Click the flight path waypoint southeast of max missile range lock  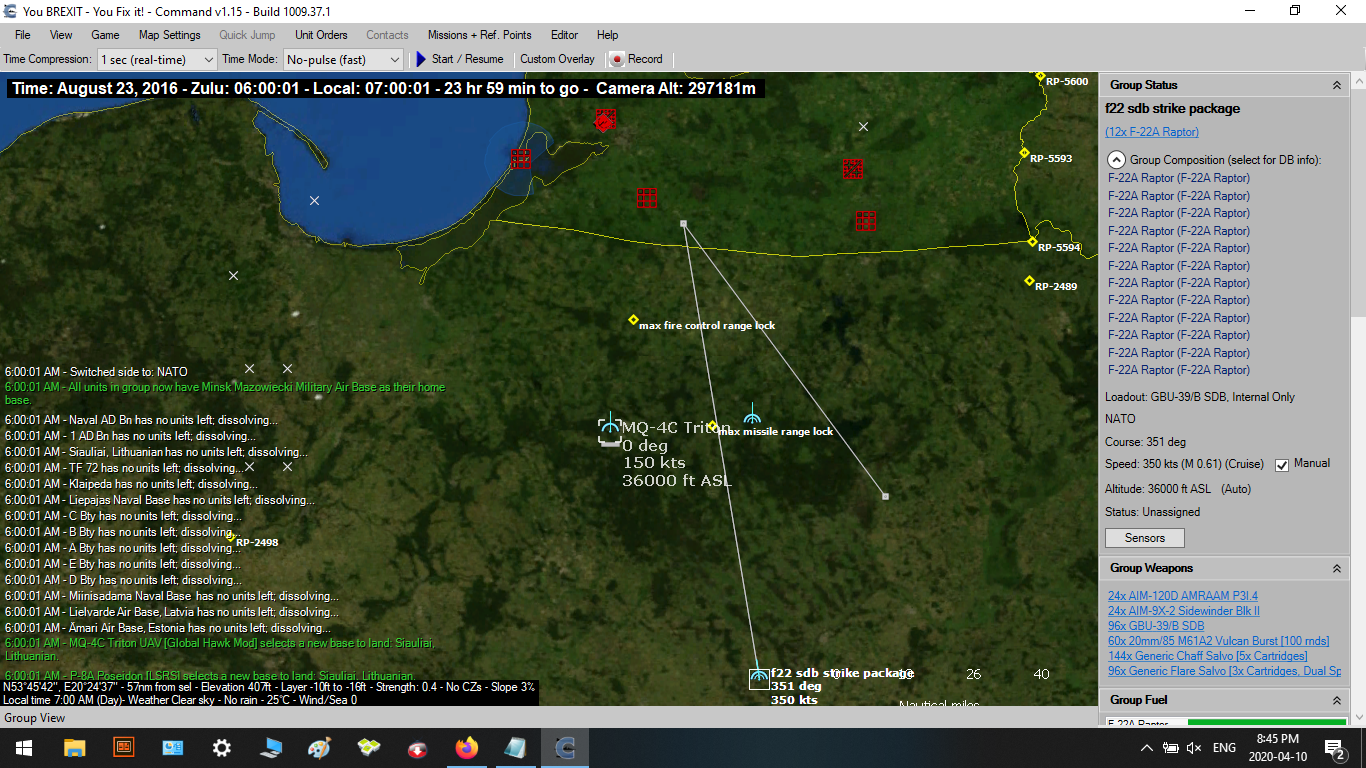(x=885, y=496)
